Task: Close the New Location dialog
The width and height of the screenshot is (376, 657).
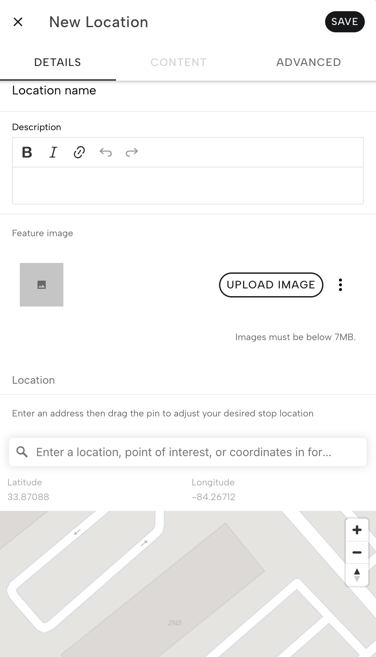Action: point(18,22)
